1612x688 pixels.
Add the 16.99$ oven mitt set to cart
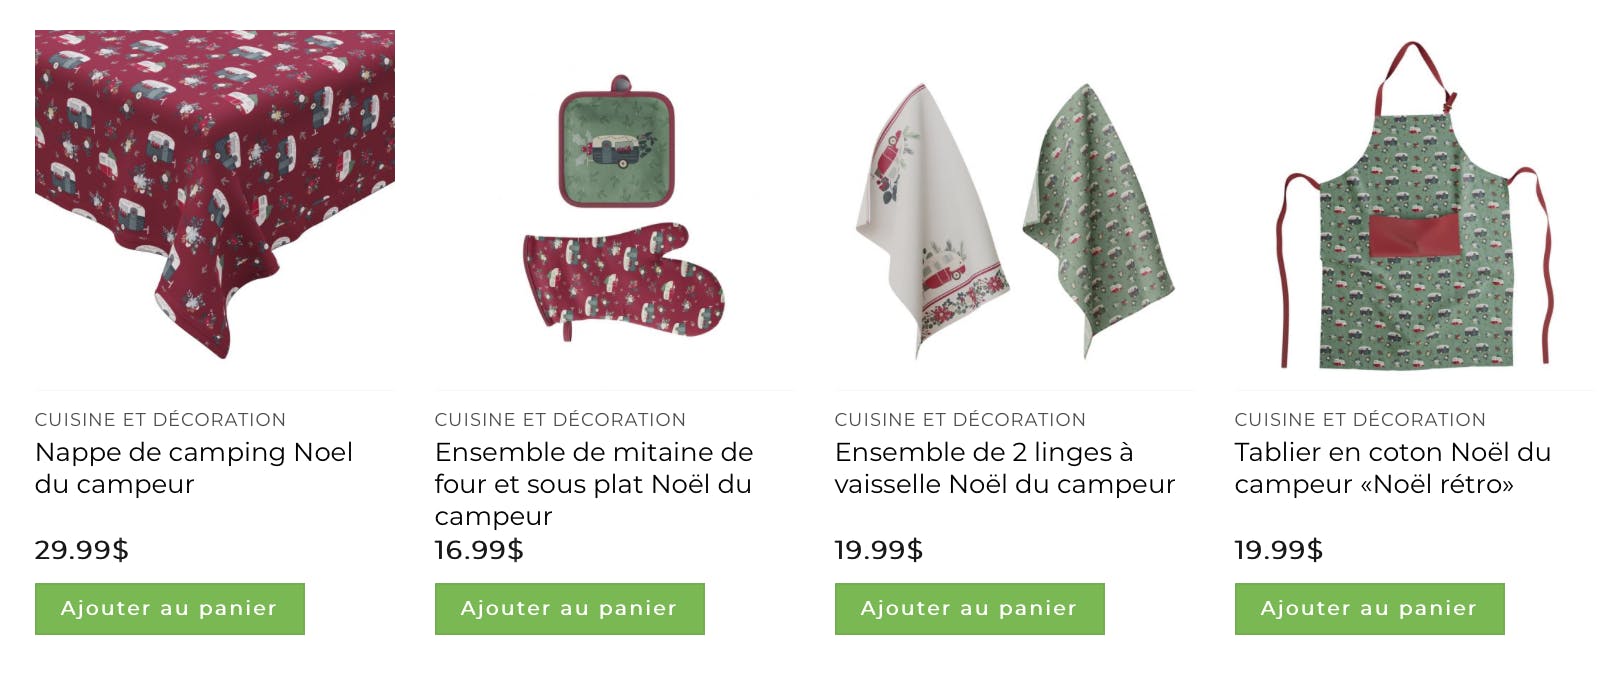[570, 609]
